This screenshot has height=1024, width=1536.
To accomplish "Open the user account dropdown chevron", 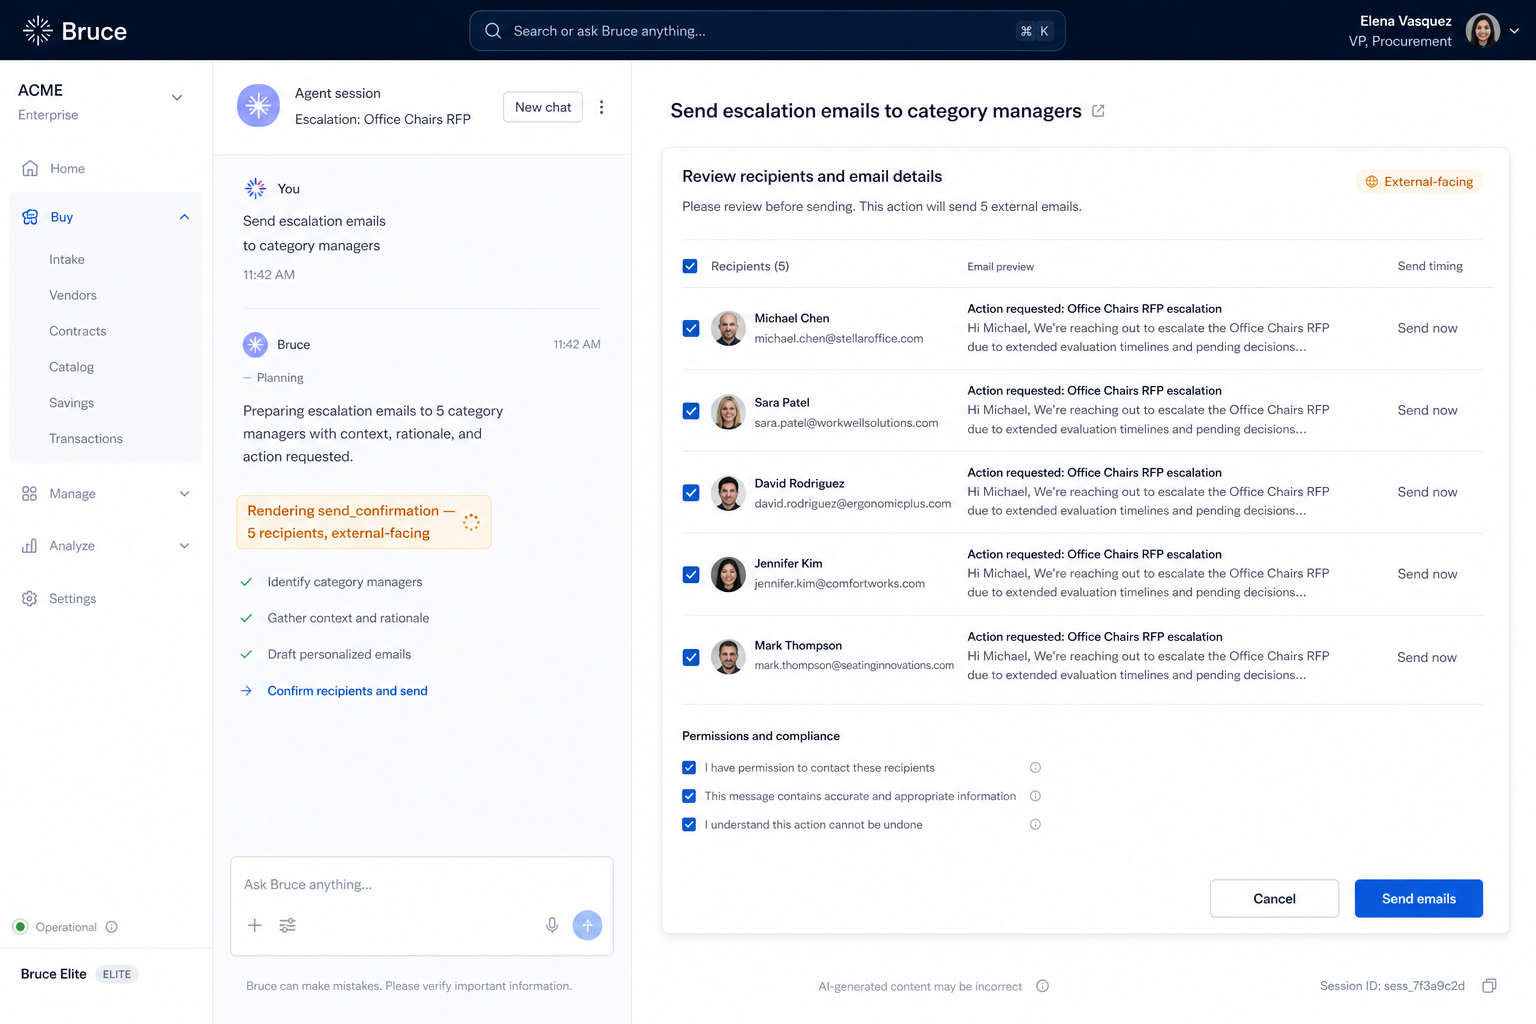I will click(1514, 31).
